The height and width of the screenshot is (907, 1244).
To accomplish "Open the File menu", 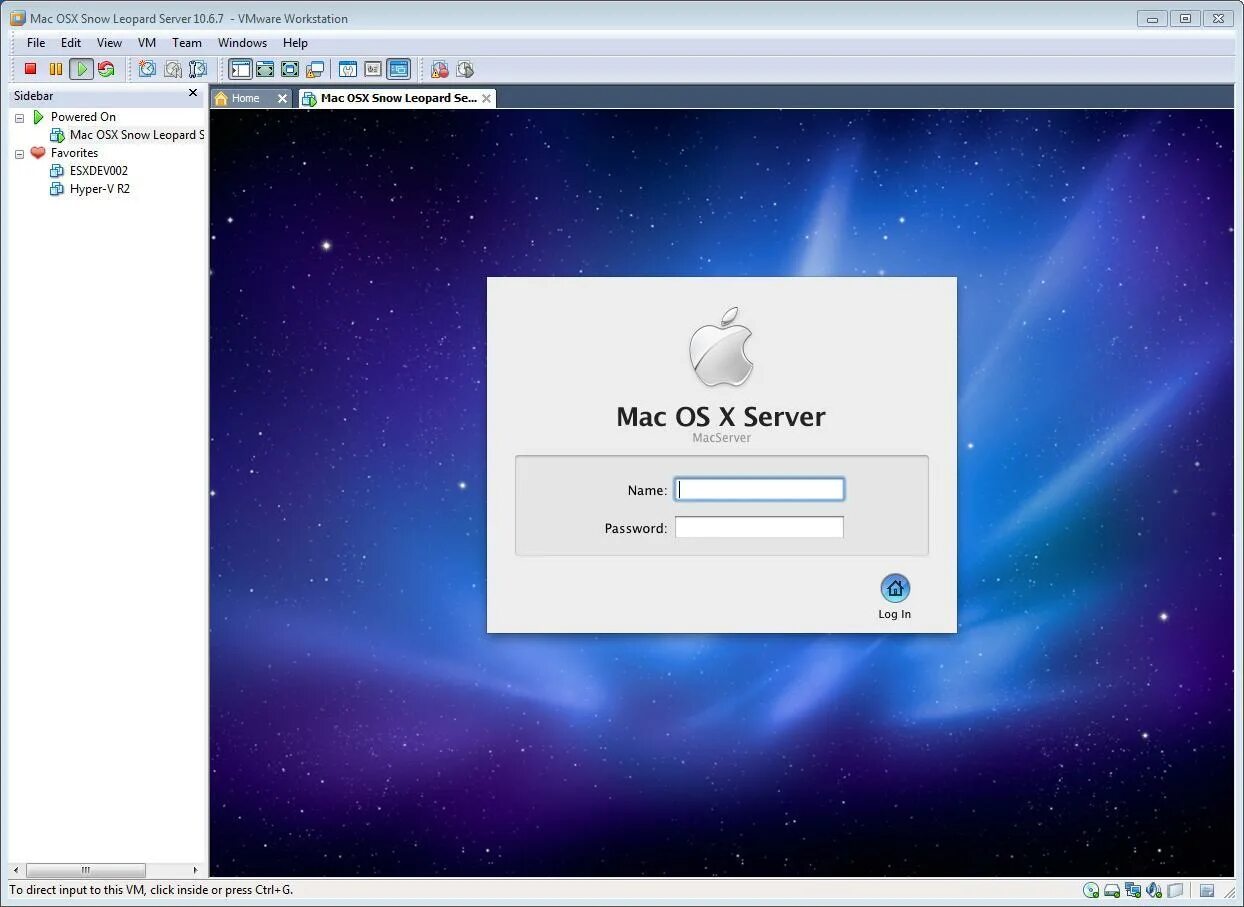I will [x=36, y=43].
